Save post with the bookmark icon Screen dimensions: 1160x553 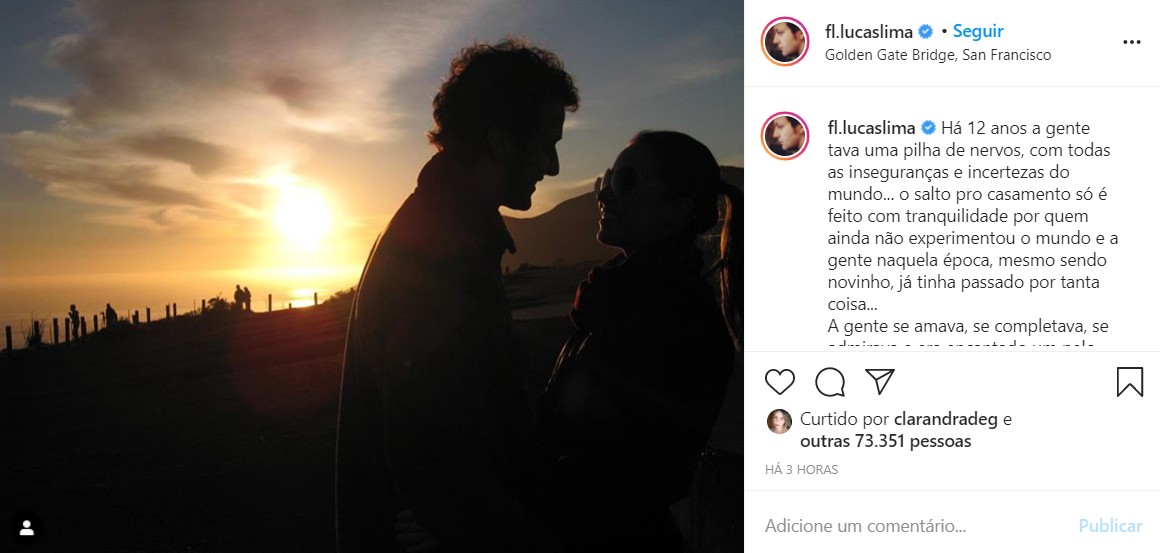click(x=1130, y=381)
